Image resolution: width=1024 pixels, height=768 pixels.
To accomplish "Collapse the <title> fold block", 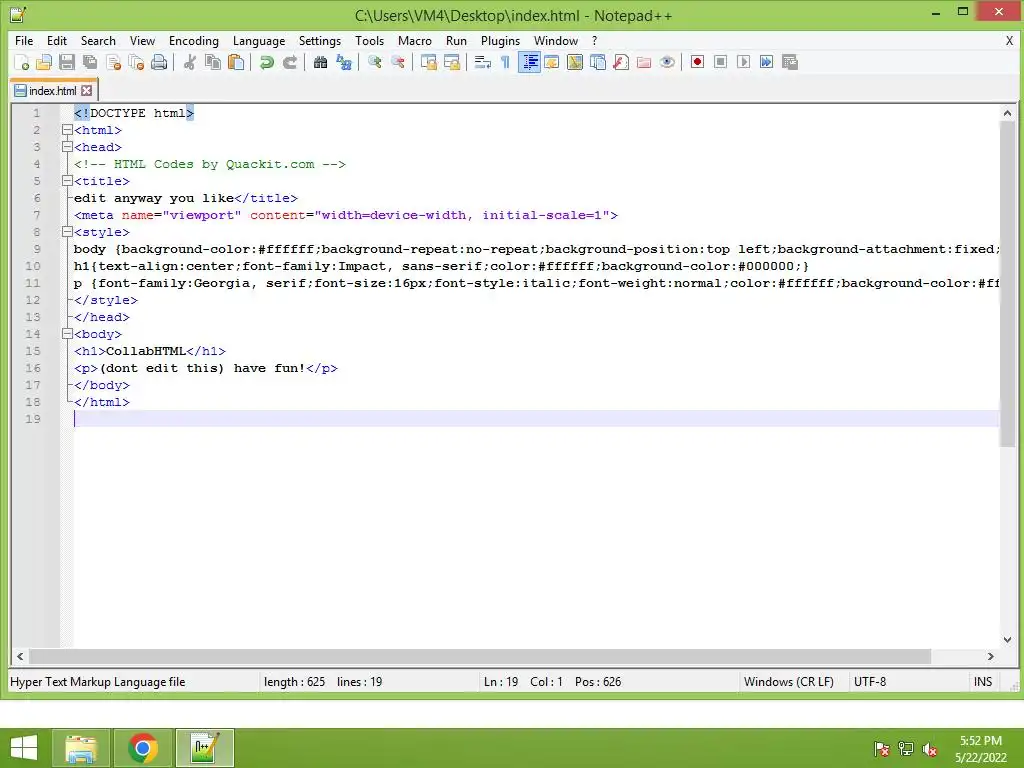I will [67, 181].
